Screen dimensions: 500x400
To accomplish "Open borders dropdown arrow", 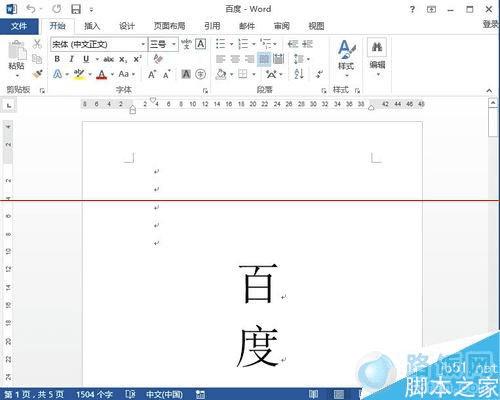I will [x=254, y=74].
